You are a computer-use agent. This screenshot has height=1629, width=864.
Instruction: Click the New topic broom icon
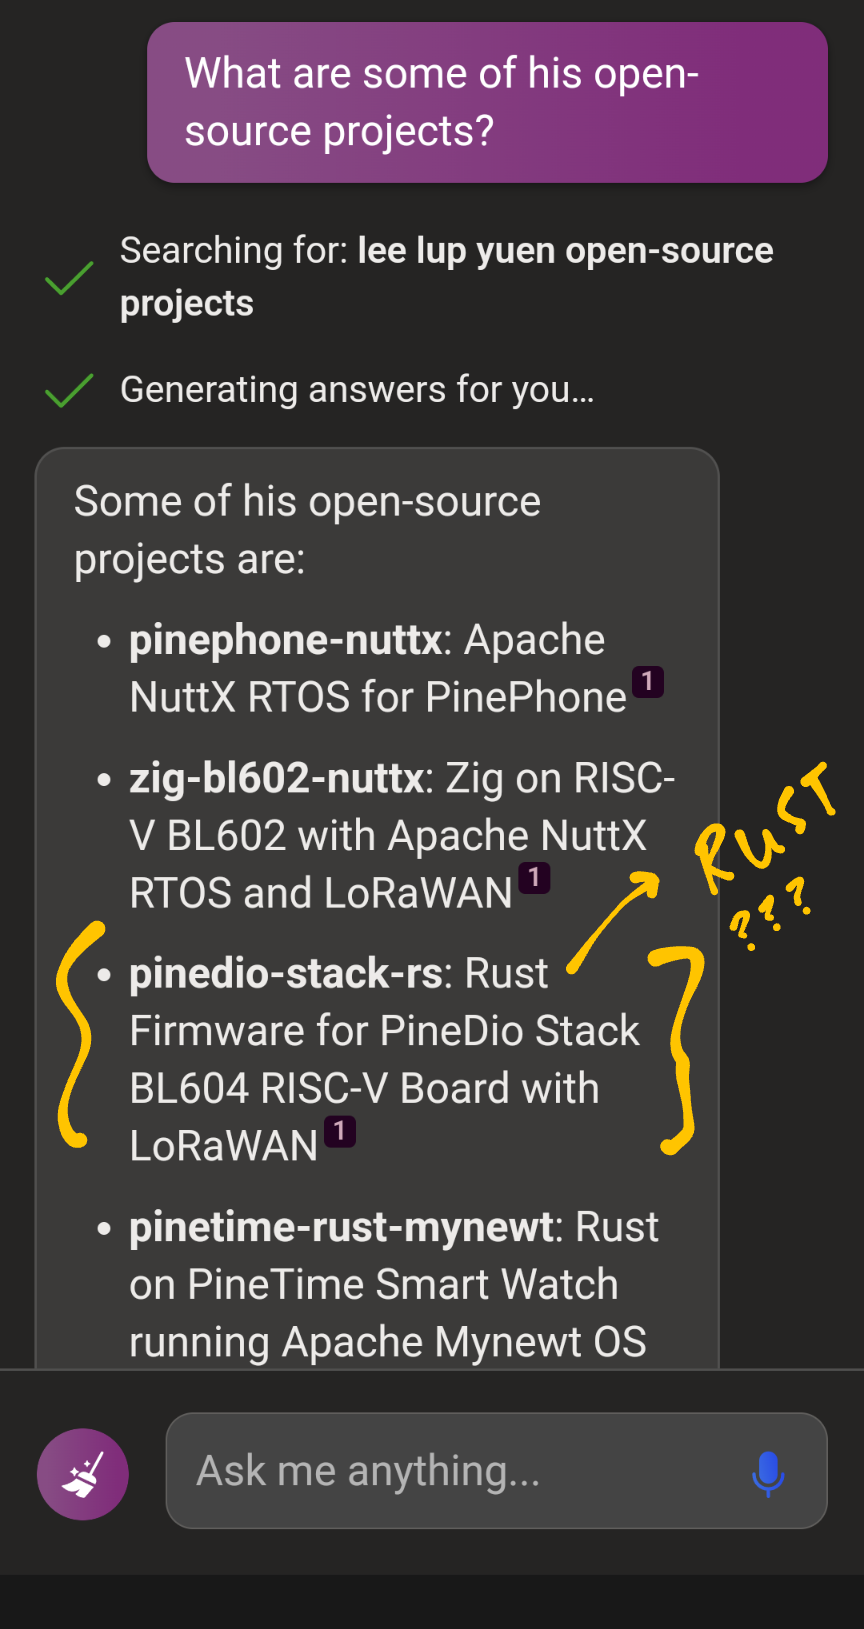click(83, 1474)
